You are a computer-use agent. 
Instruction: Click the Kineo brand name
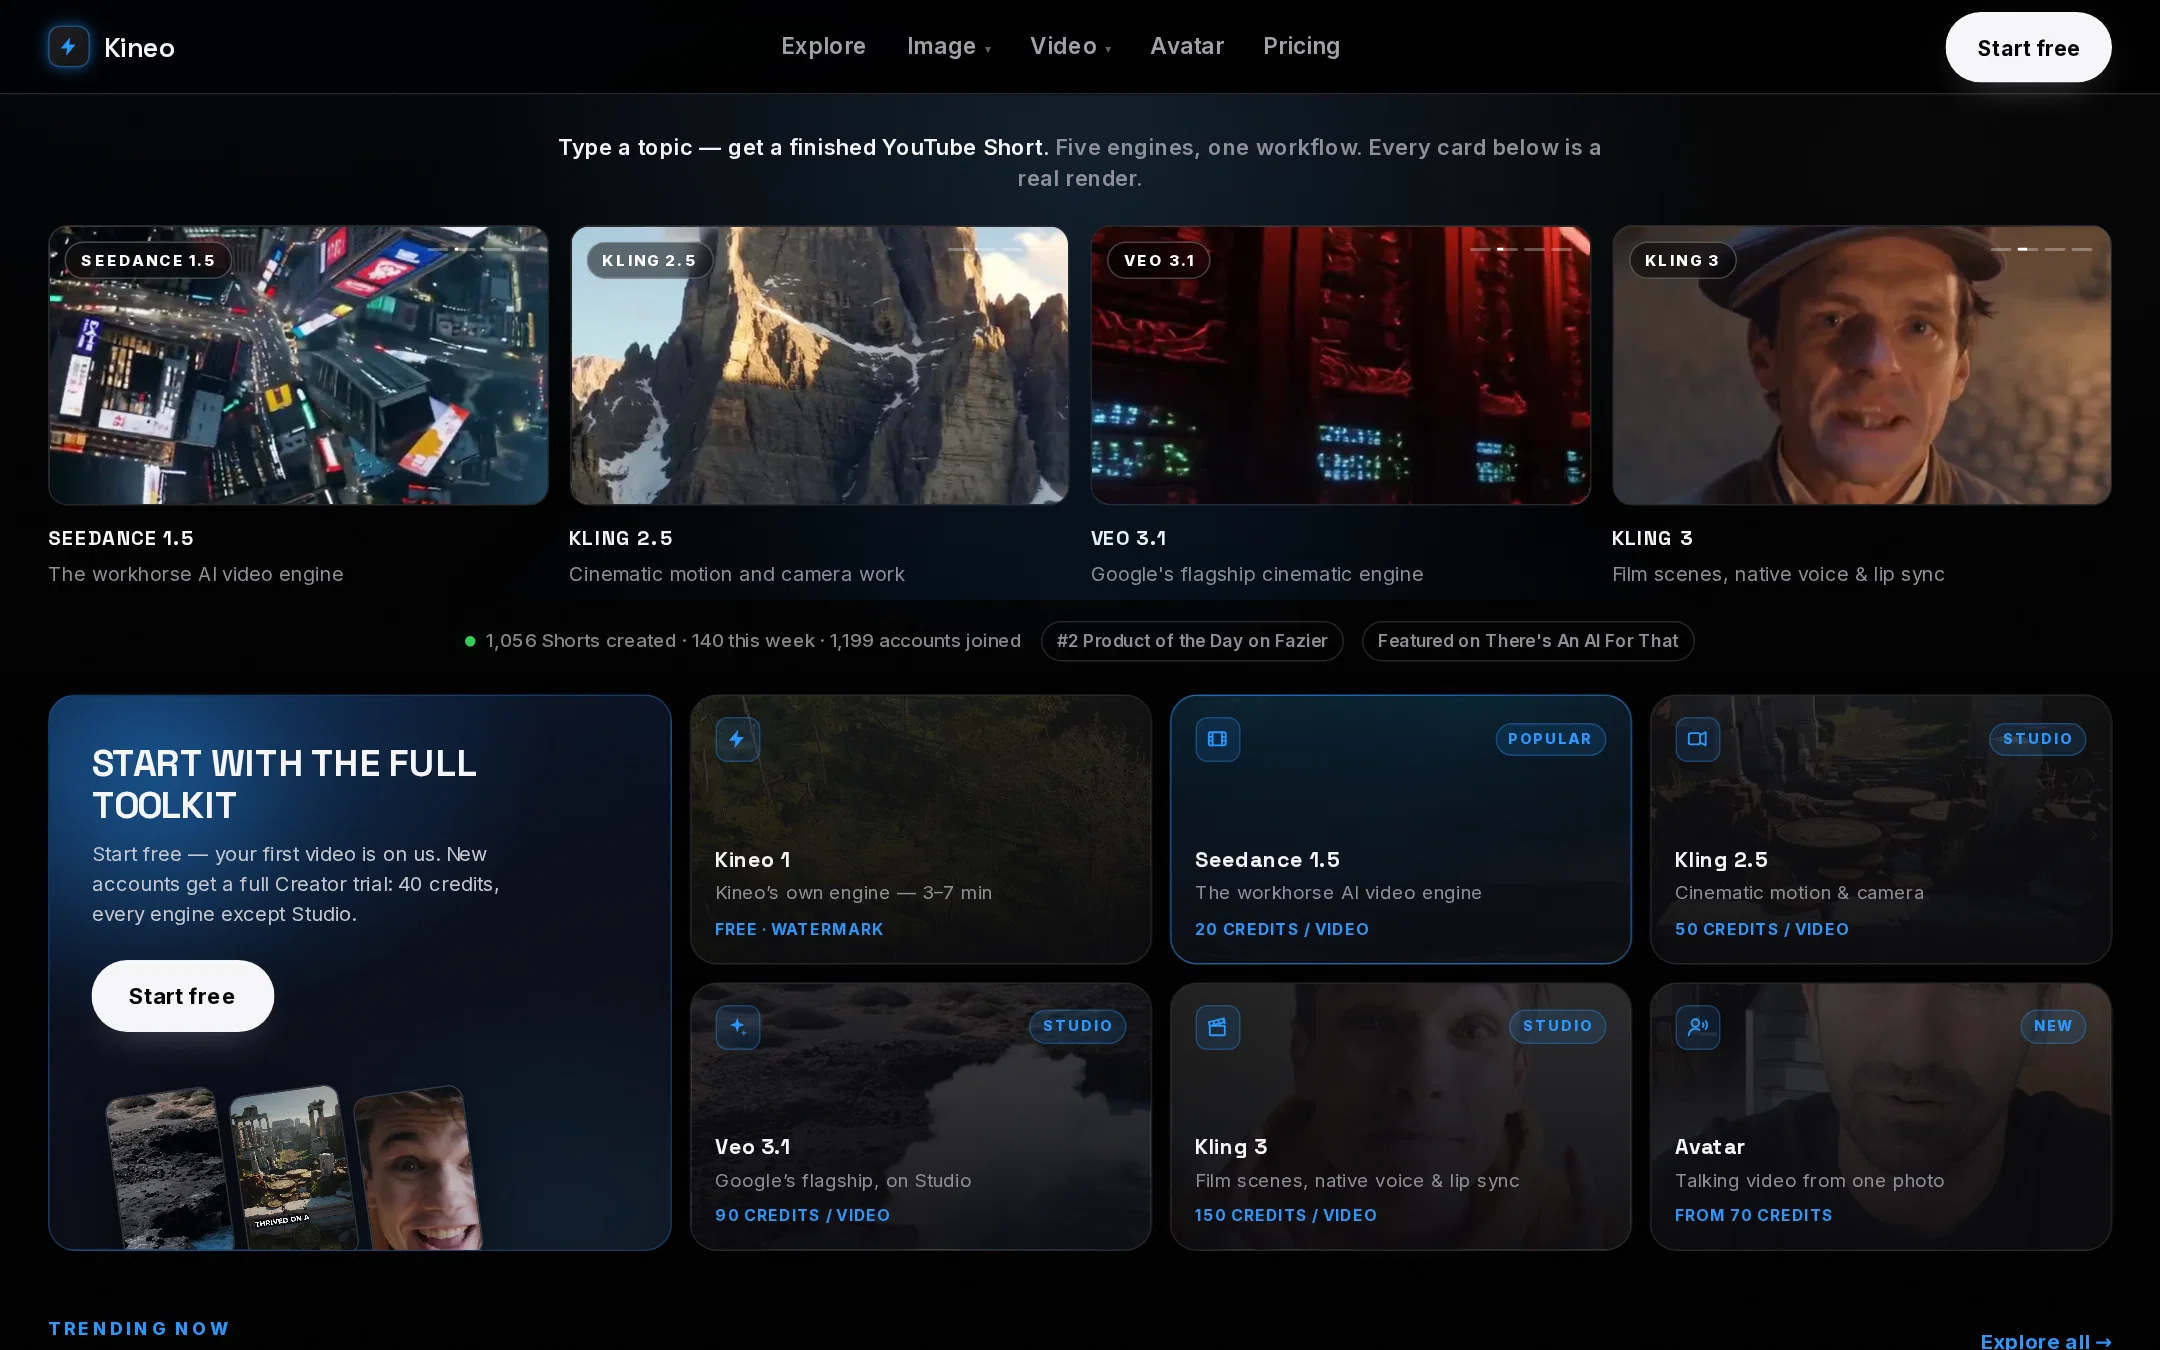[x=139, y=48]
